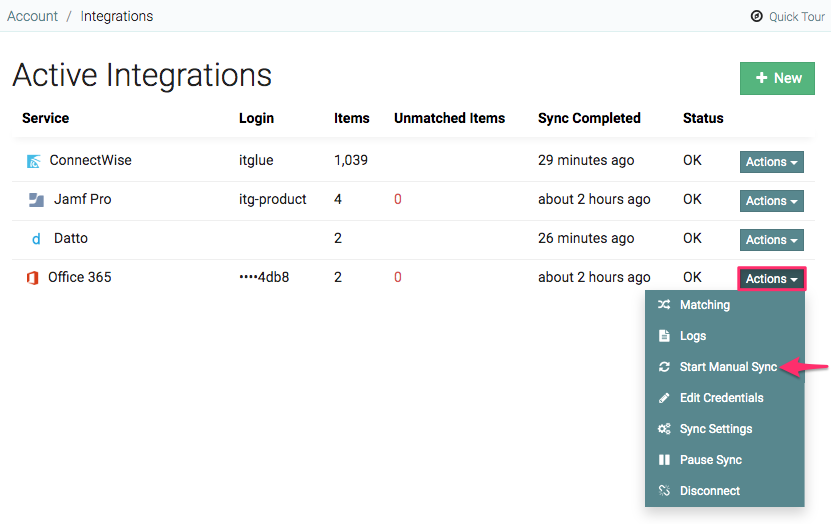Click Jamf Pro's items count 4
The height and width of the screenshot is (524, 831).
(338, 199)
